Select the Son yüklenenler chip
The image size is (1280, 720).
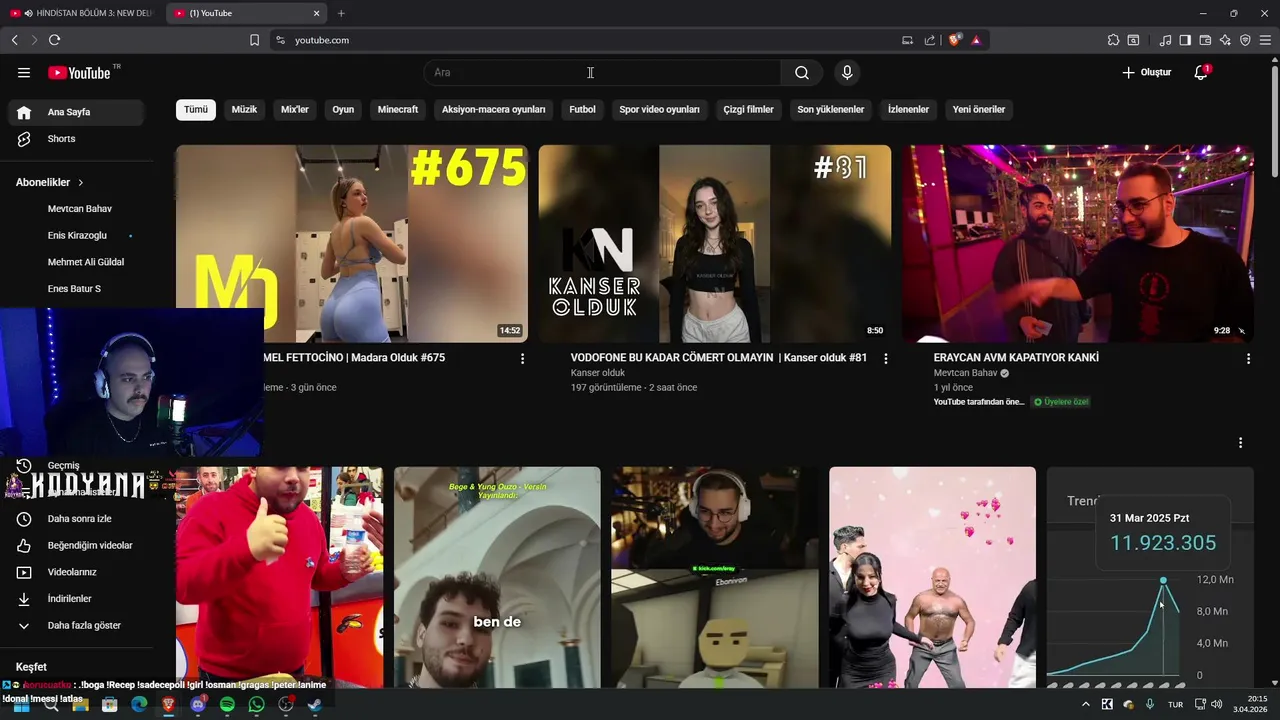[x=831, y=109]
